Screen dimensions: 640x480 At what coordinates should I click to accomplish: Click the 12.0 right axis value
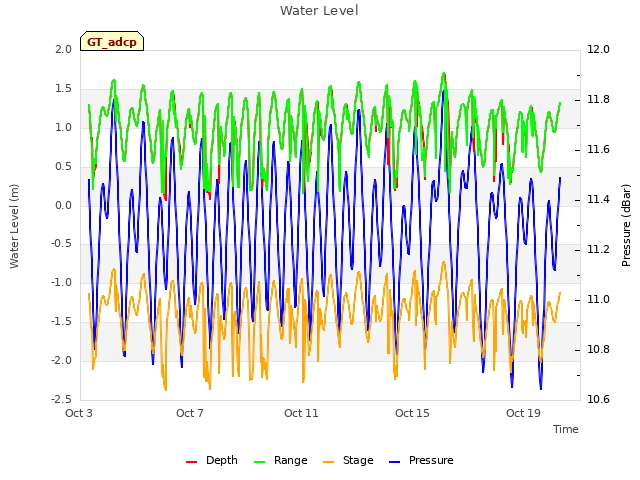pos(598,49)
